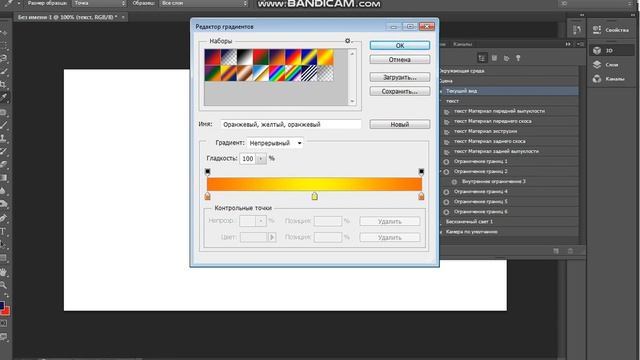Screen dimensions: 640x360
Task: Pick the rainbow spectrum gradient preset
Action: 277,73
